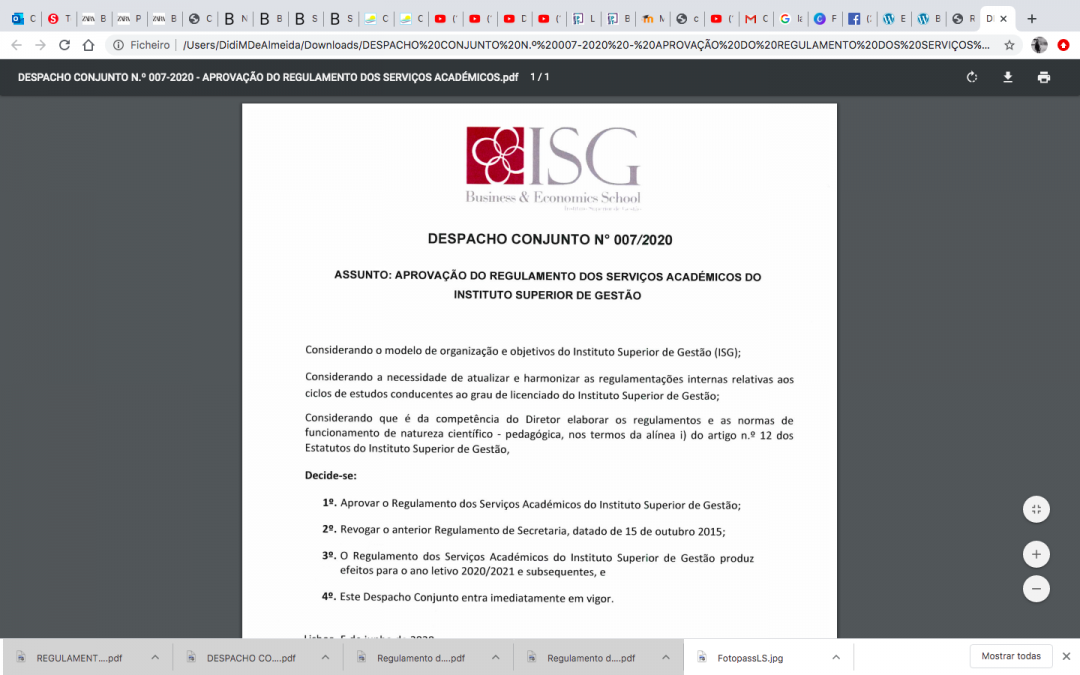Click Mostrar todas in download bar

coord(1010,655)
